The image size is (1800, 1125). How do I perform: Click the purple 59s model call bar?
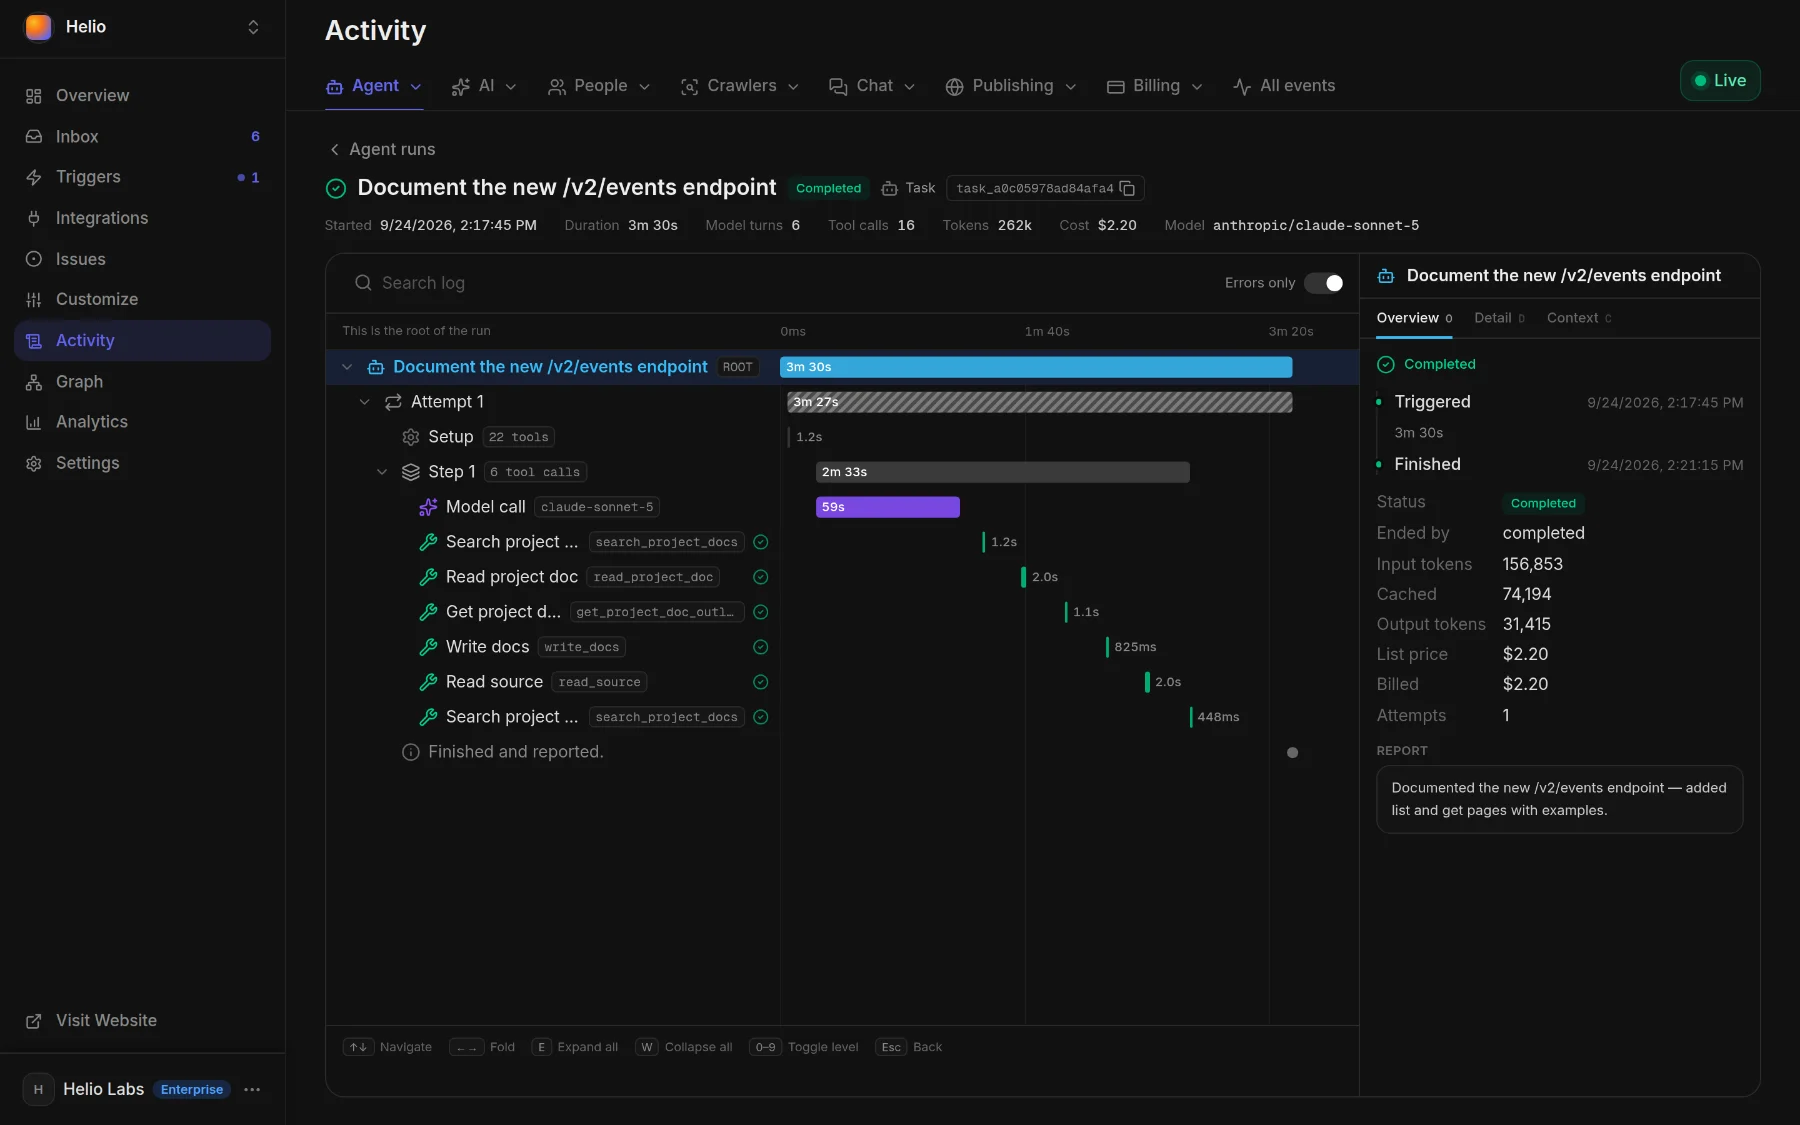point(888,507)
